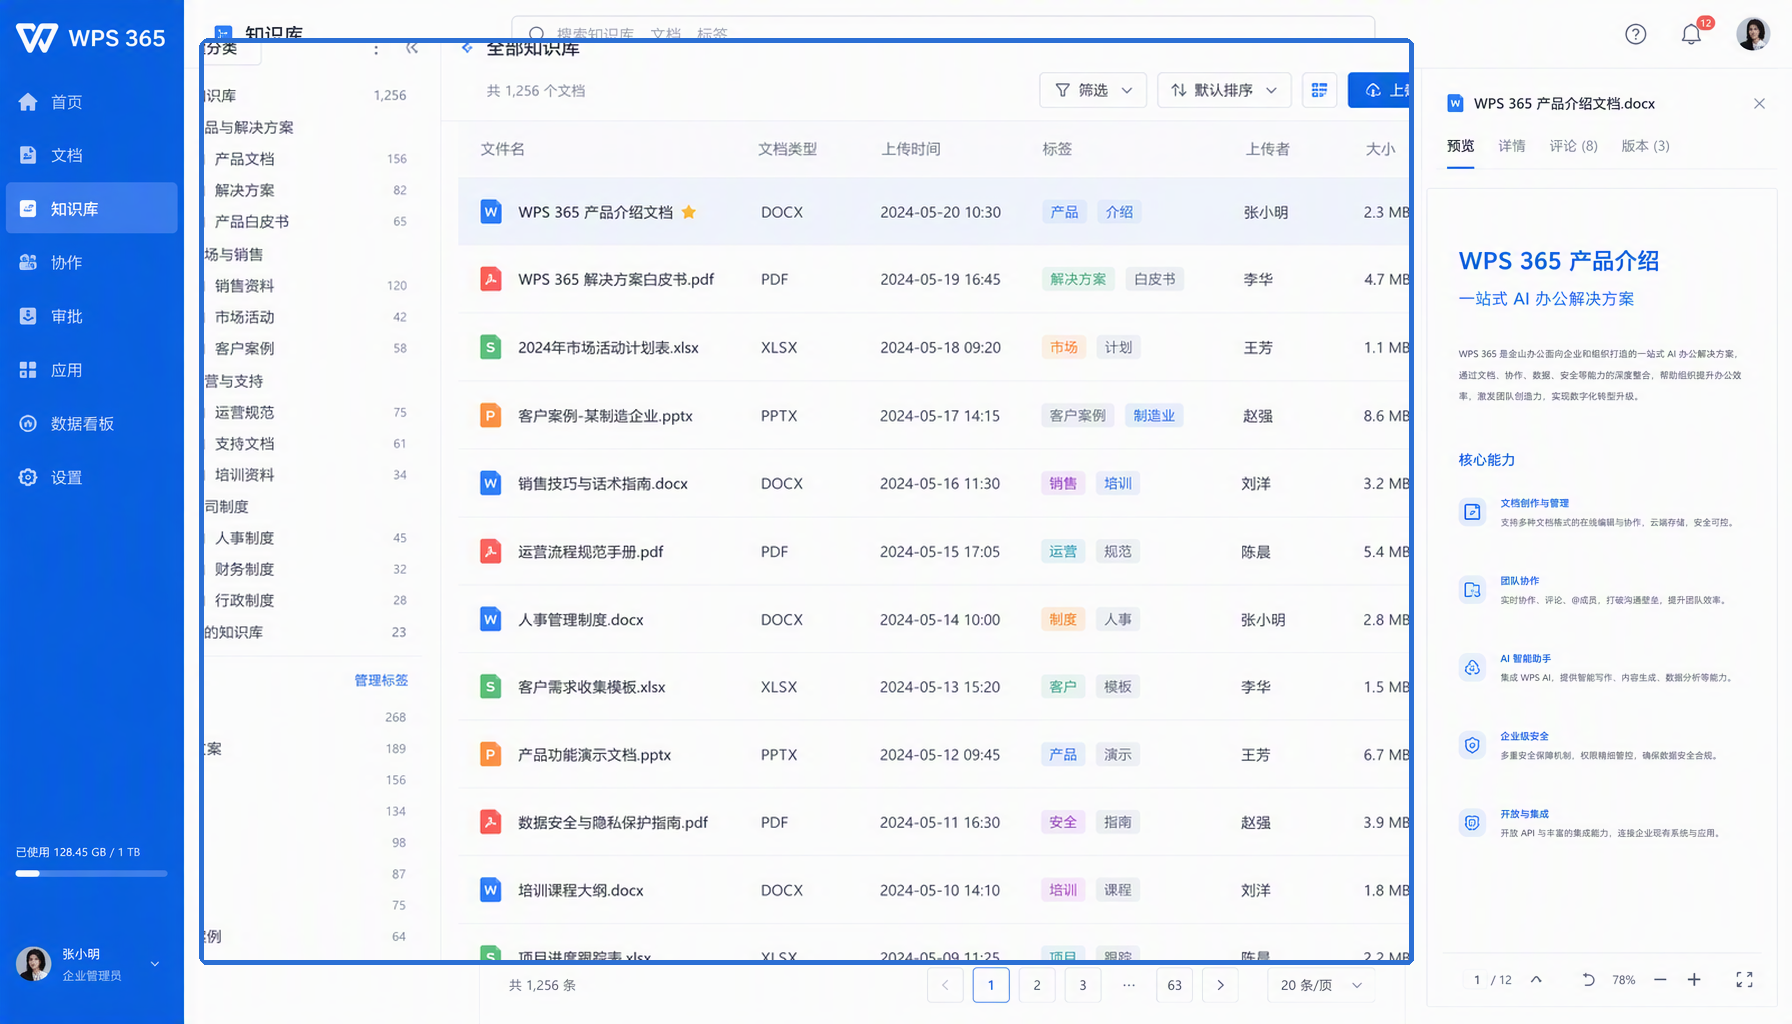Open the 默认排序 sort dropdown

(1224, 90)
